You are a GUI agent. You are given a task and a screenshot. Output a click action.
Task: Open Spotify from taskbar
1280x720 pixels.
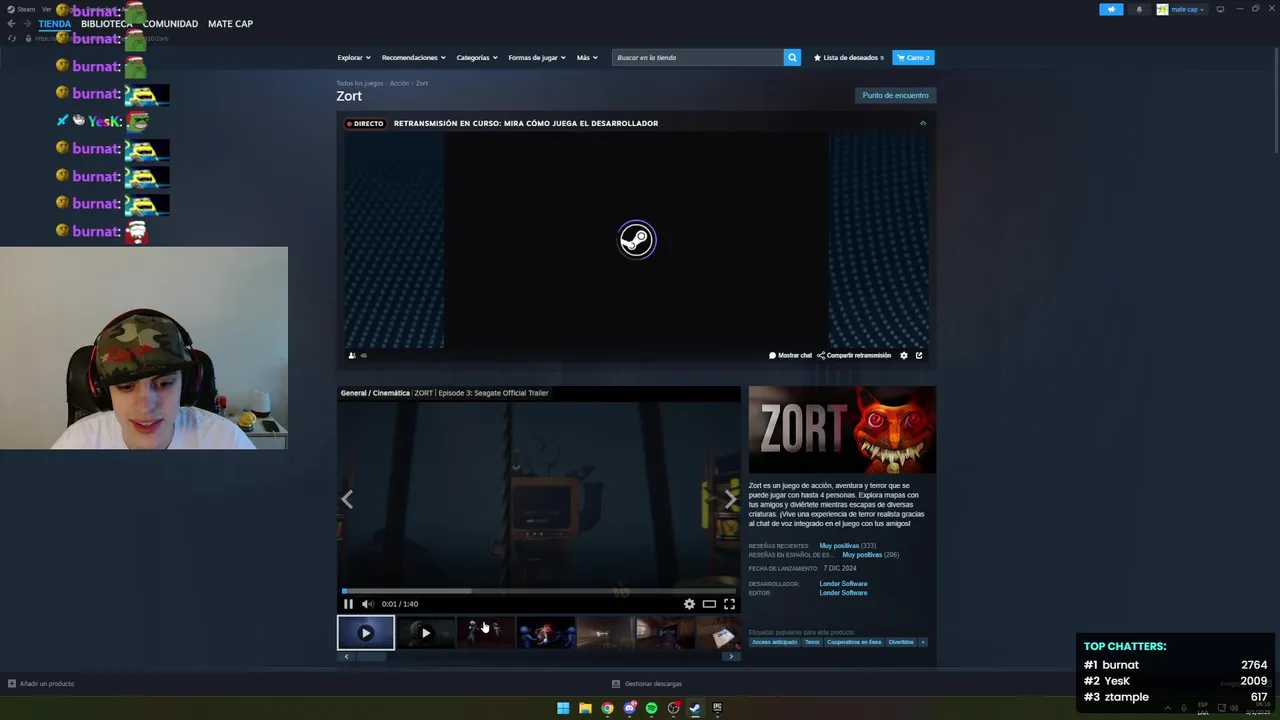(x=651, y=708)
